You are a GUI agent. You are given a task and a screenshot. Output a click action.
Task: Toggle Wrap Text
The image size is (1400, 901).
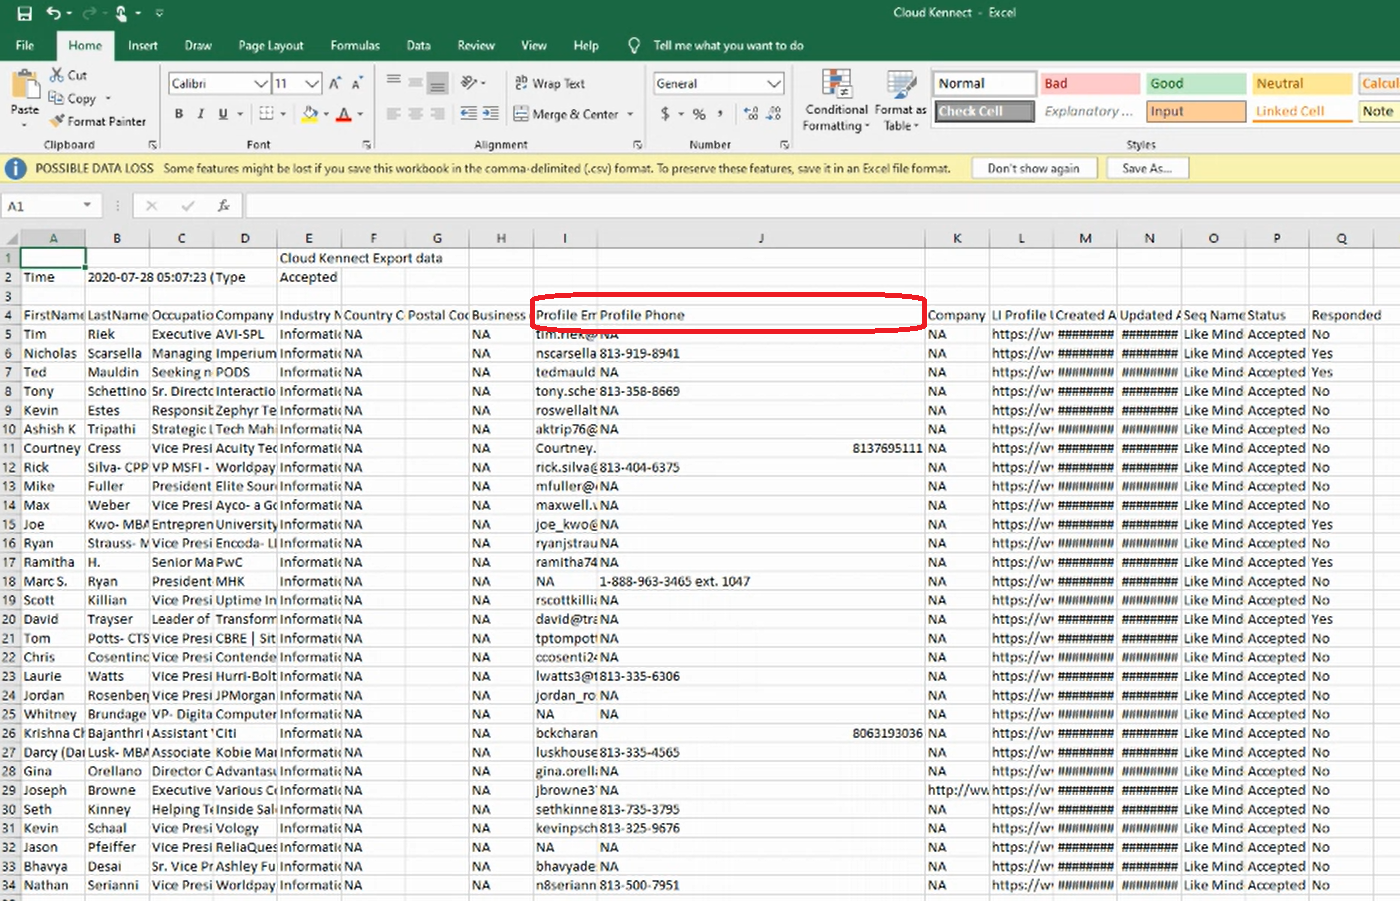pyautogui.click(x=550, y=83)
